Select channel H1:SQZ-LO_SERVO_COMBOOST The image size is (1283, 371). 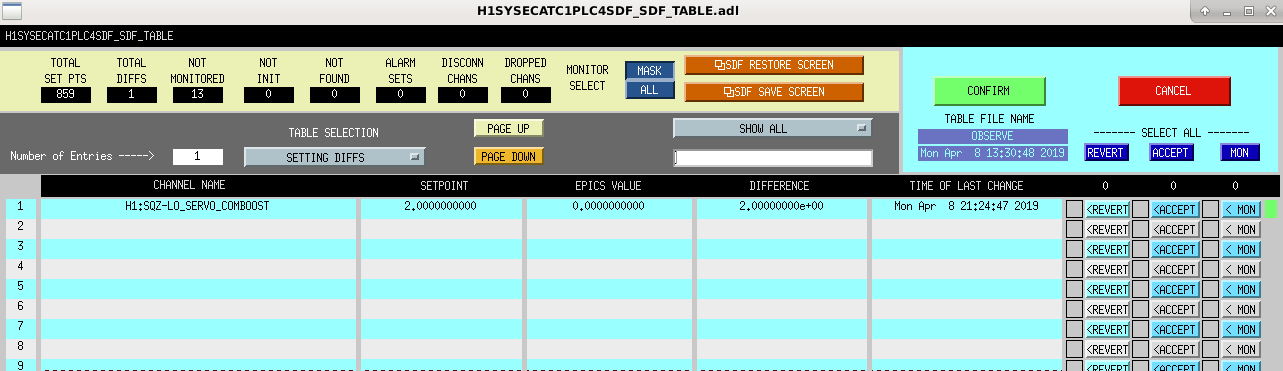[x=197, y=206]
